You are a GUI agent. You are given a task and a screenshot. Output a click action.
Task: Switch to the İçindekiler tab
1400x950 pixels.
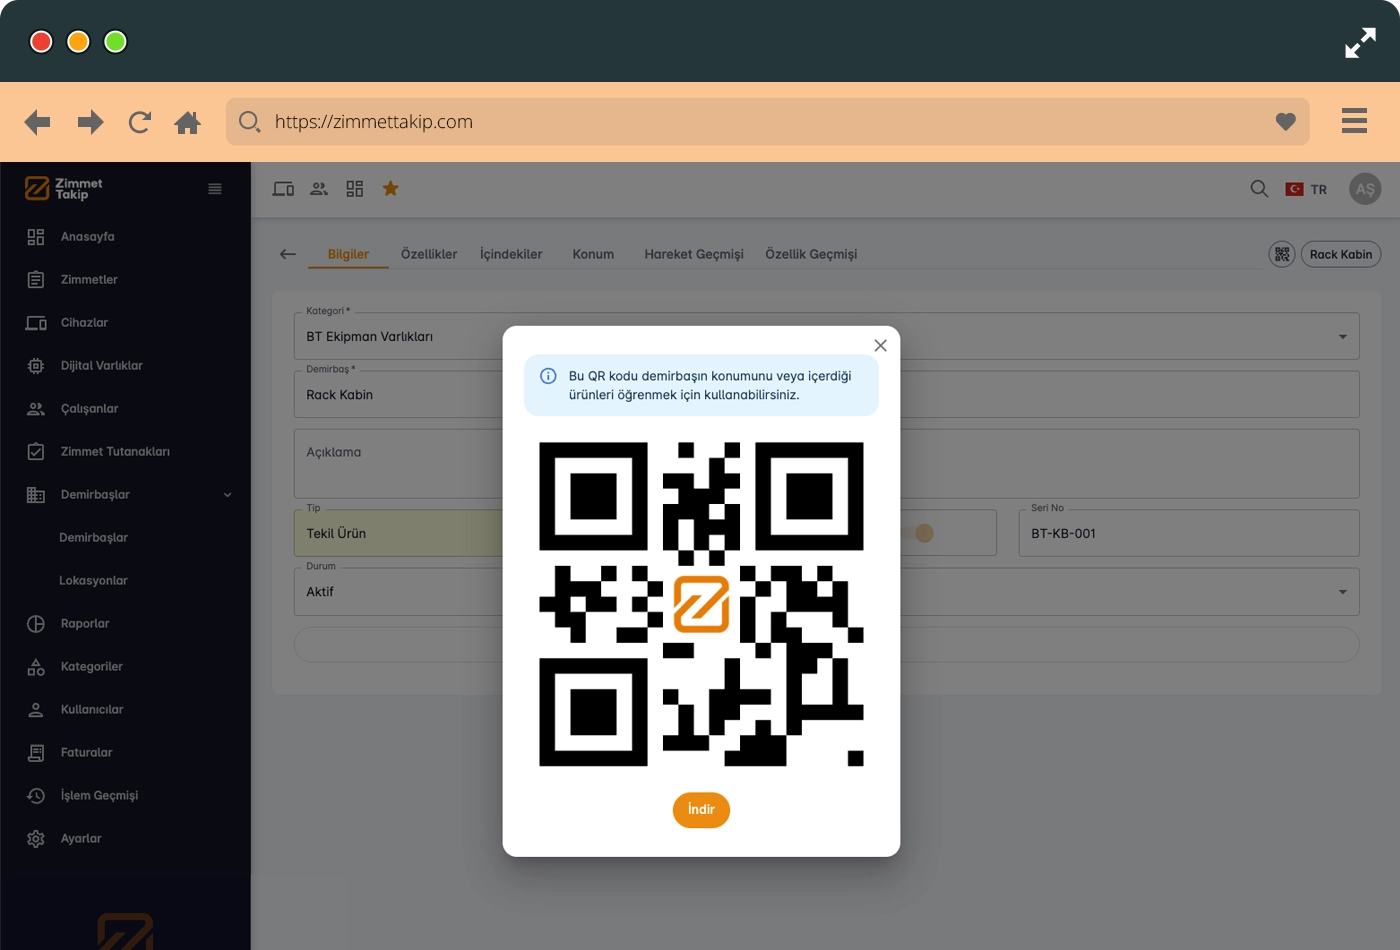pos(511,254)
